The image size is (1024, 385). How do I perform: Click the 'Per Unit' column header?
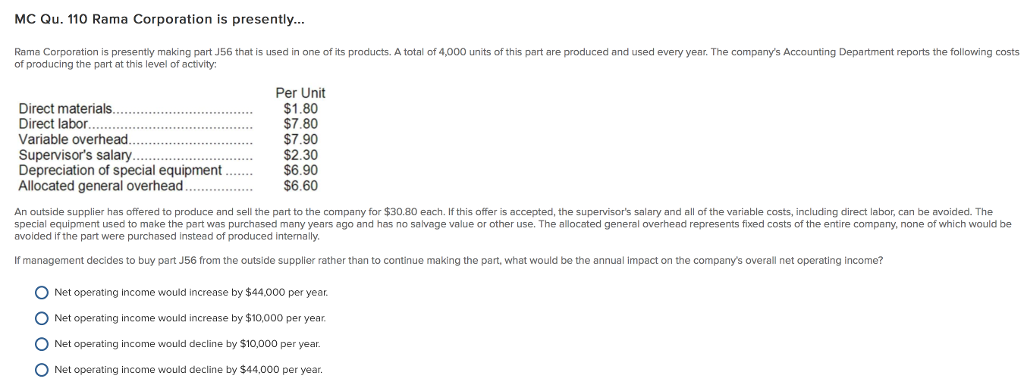(x=300, y=93)
